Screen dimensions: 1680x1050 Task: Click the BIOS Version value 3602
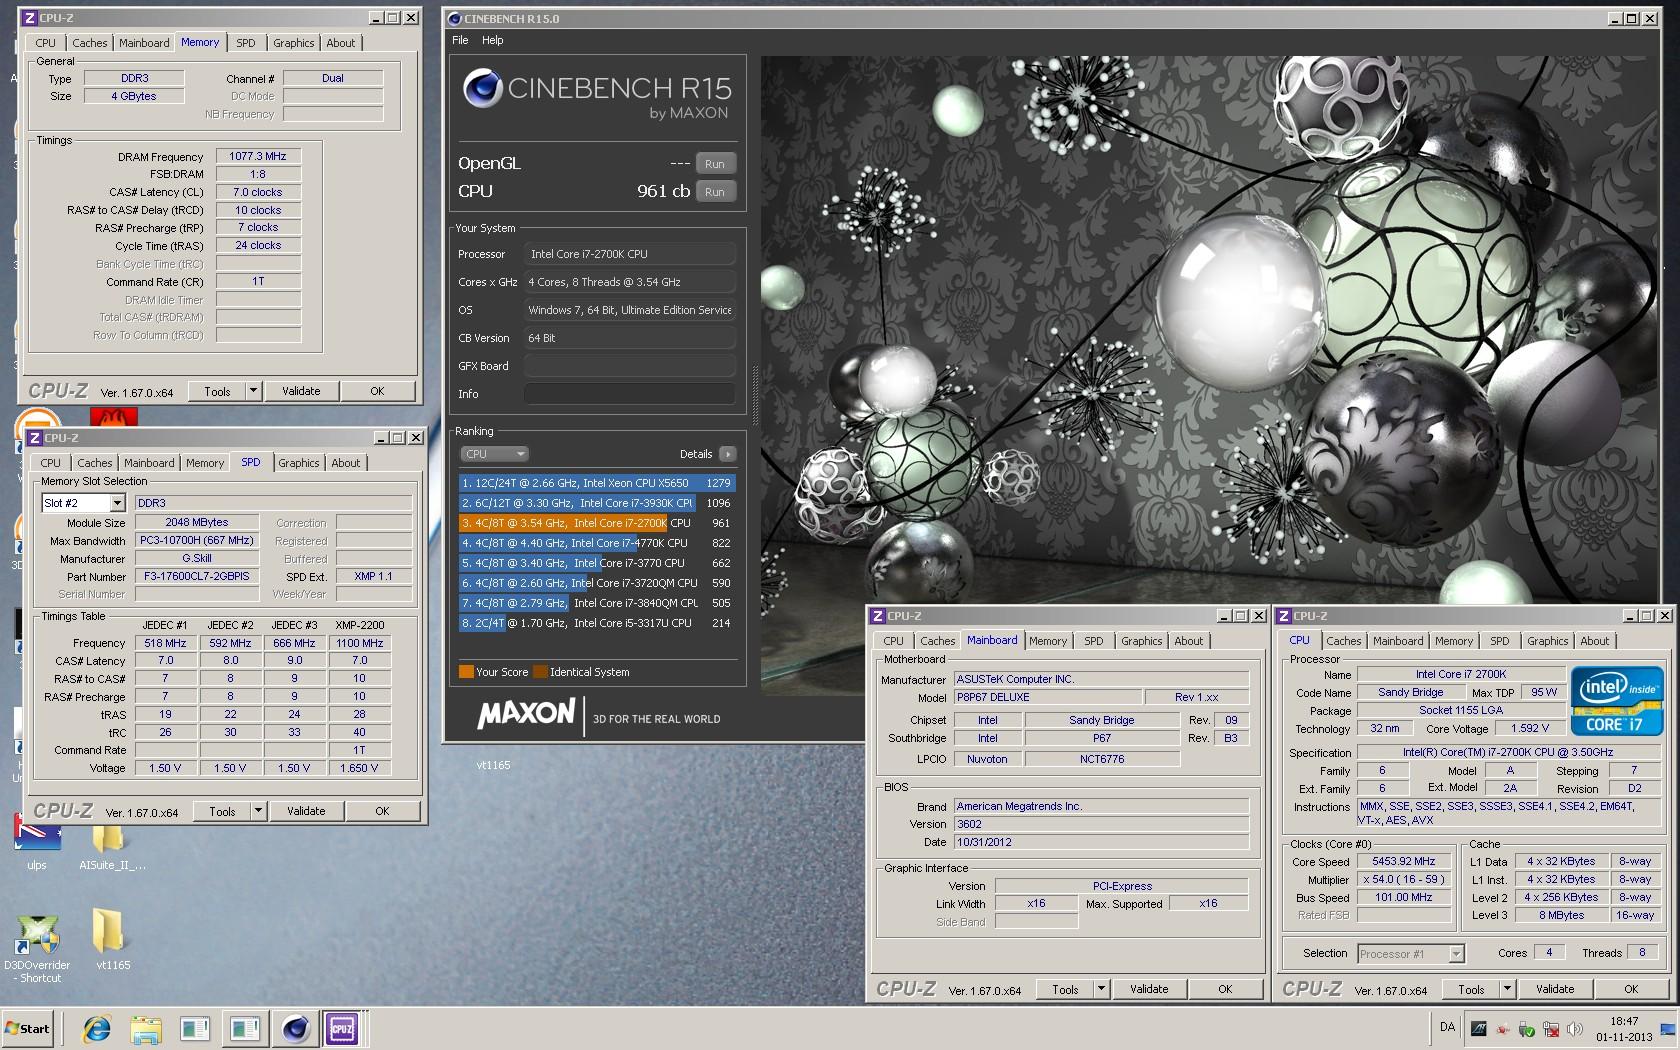(x=1101, y=824)
